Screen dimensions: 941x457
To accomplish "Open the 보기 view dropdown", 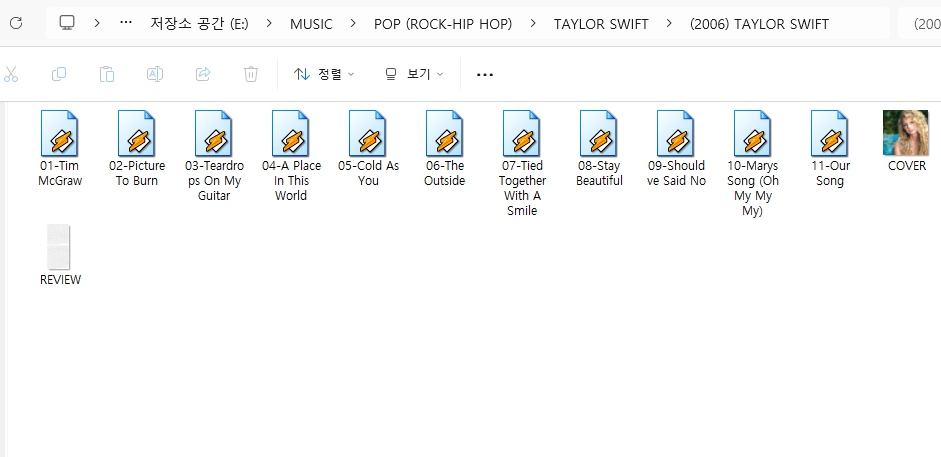I will 413,74.
